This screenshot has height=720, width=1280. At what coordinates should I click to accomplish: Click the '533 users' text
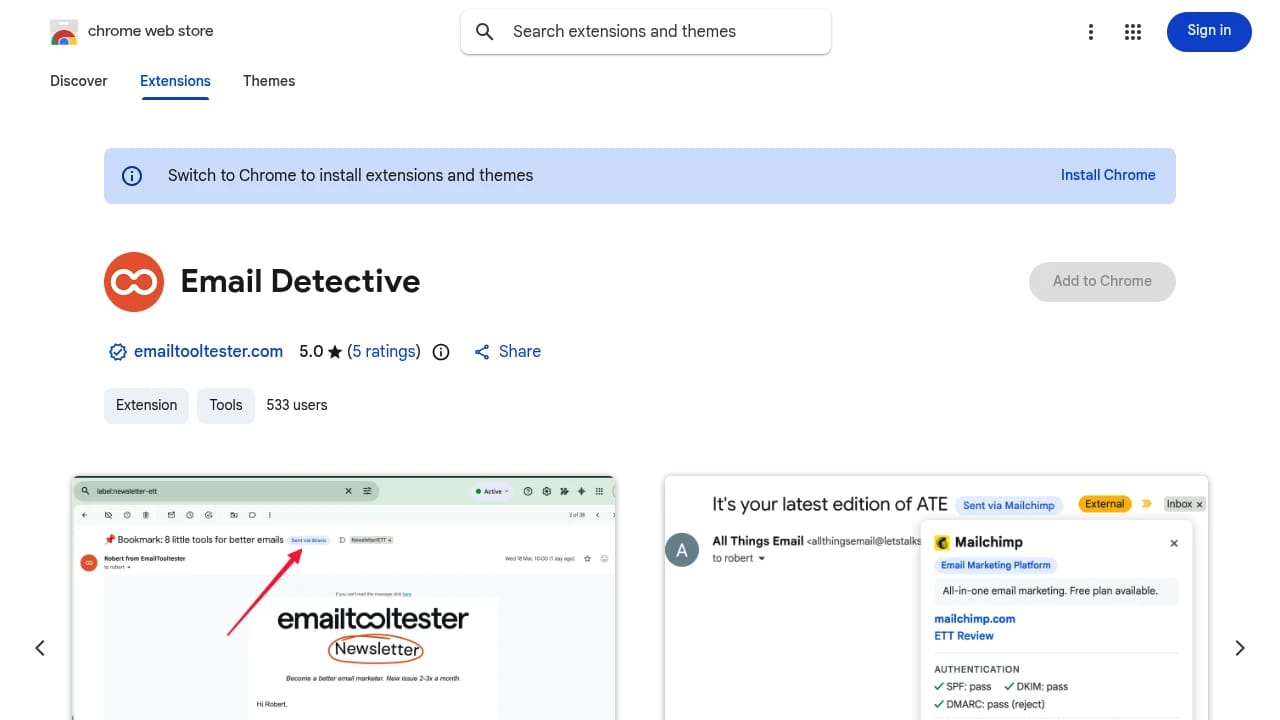pyautogui.click(x=297, y=405)
